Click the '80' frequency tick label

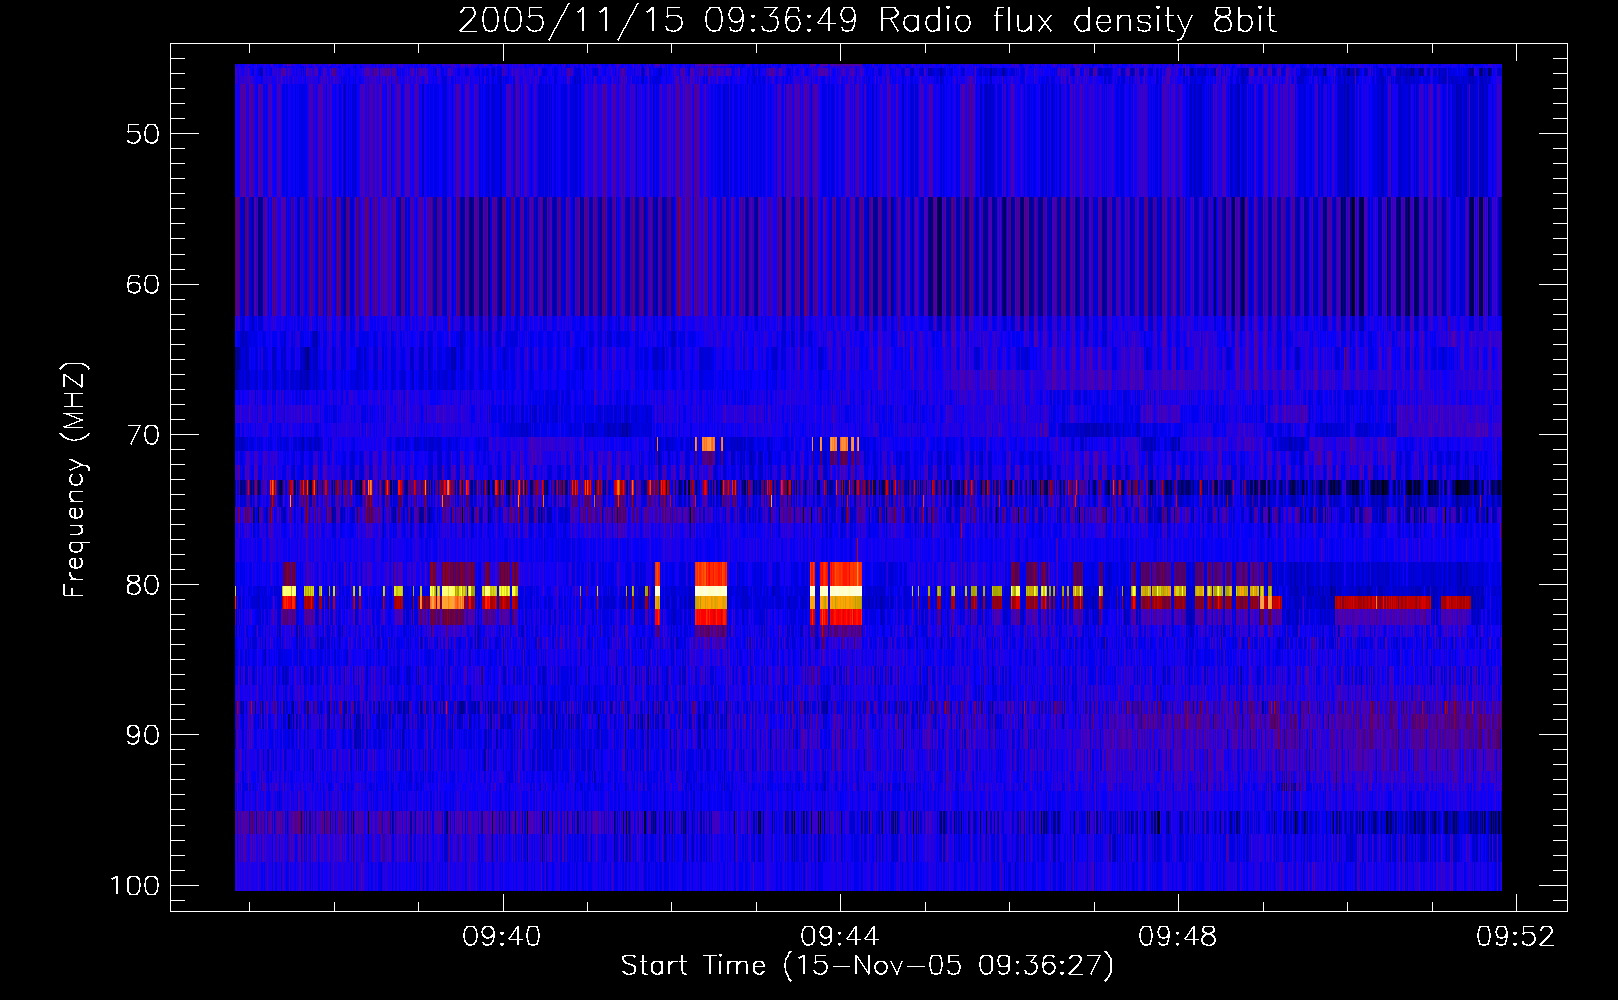143,585
